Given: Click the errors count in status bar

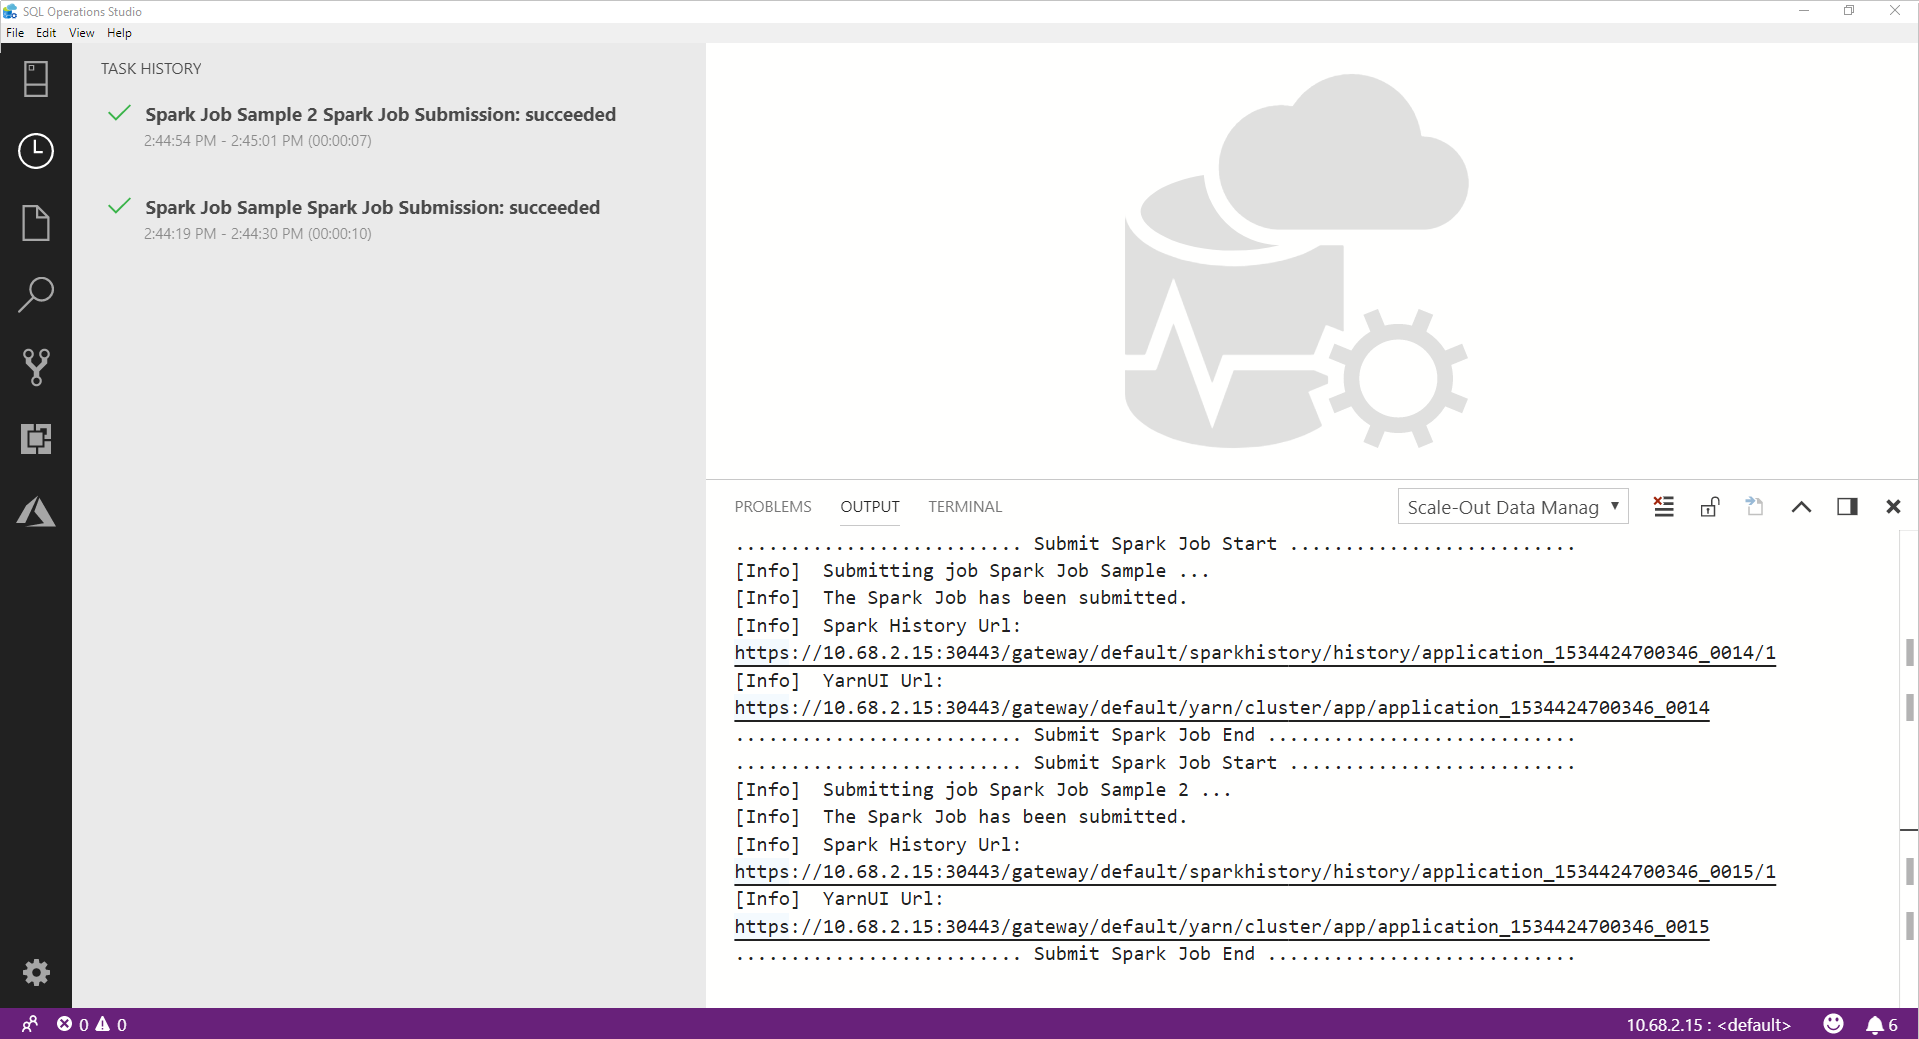Looking at the screenshot, I should 73,1024.
